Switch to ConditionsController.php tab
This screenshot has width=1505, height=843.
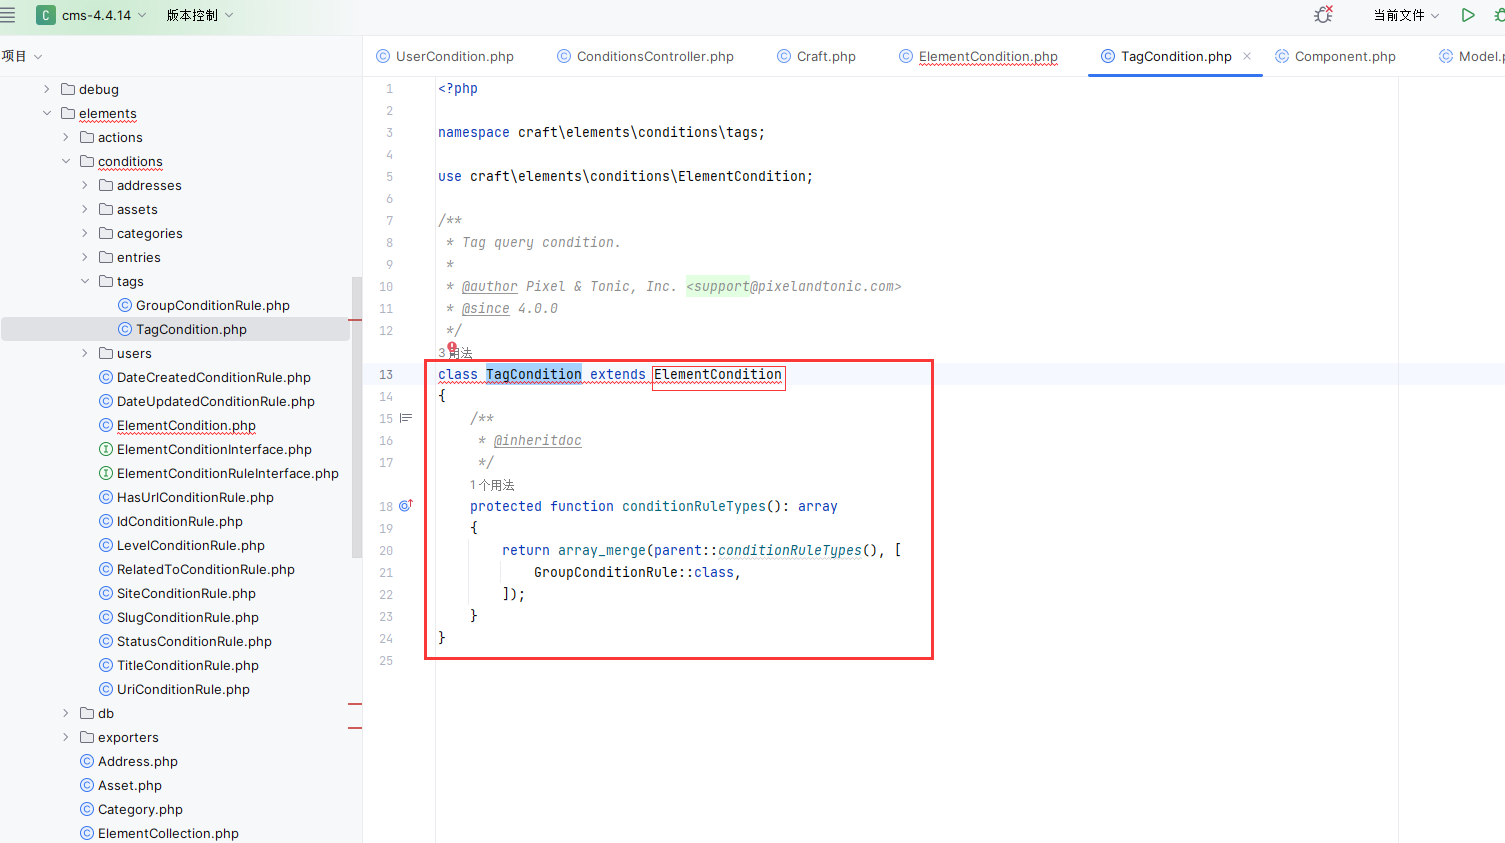click(x=645, y=56)
